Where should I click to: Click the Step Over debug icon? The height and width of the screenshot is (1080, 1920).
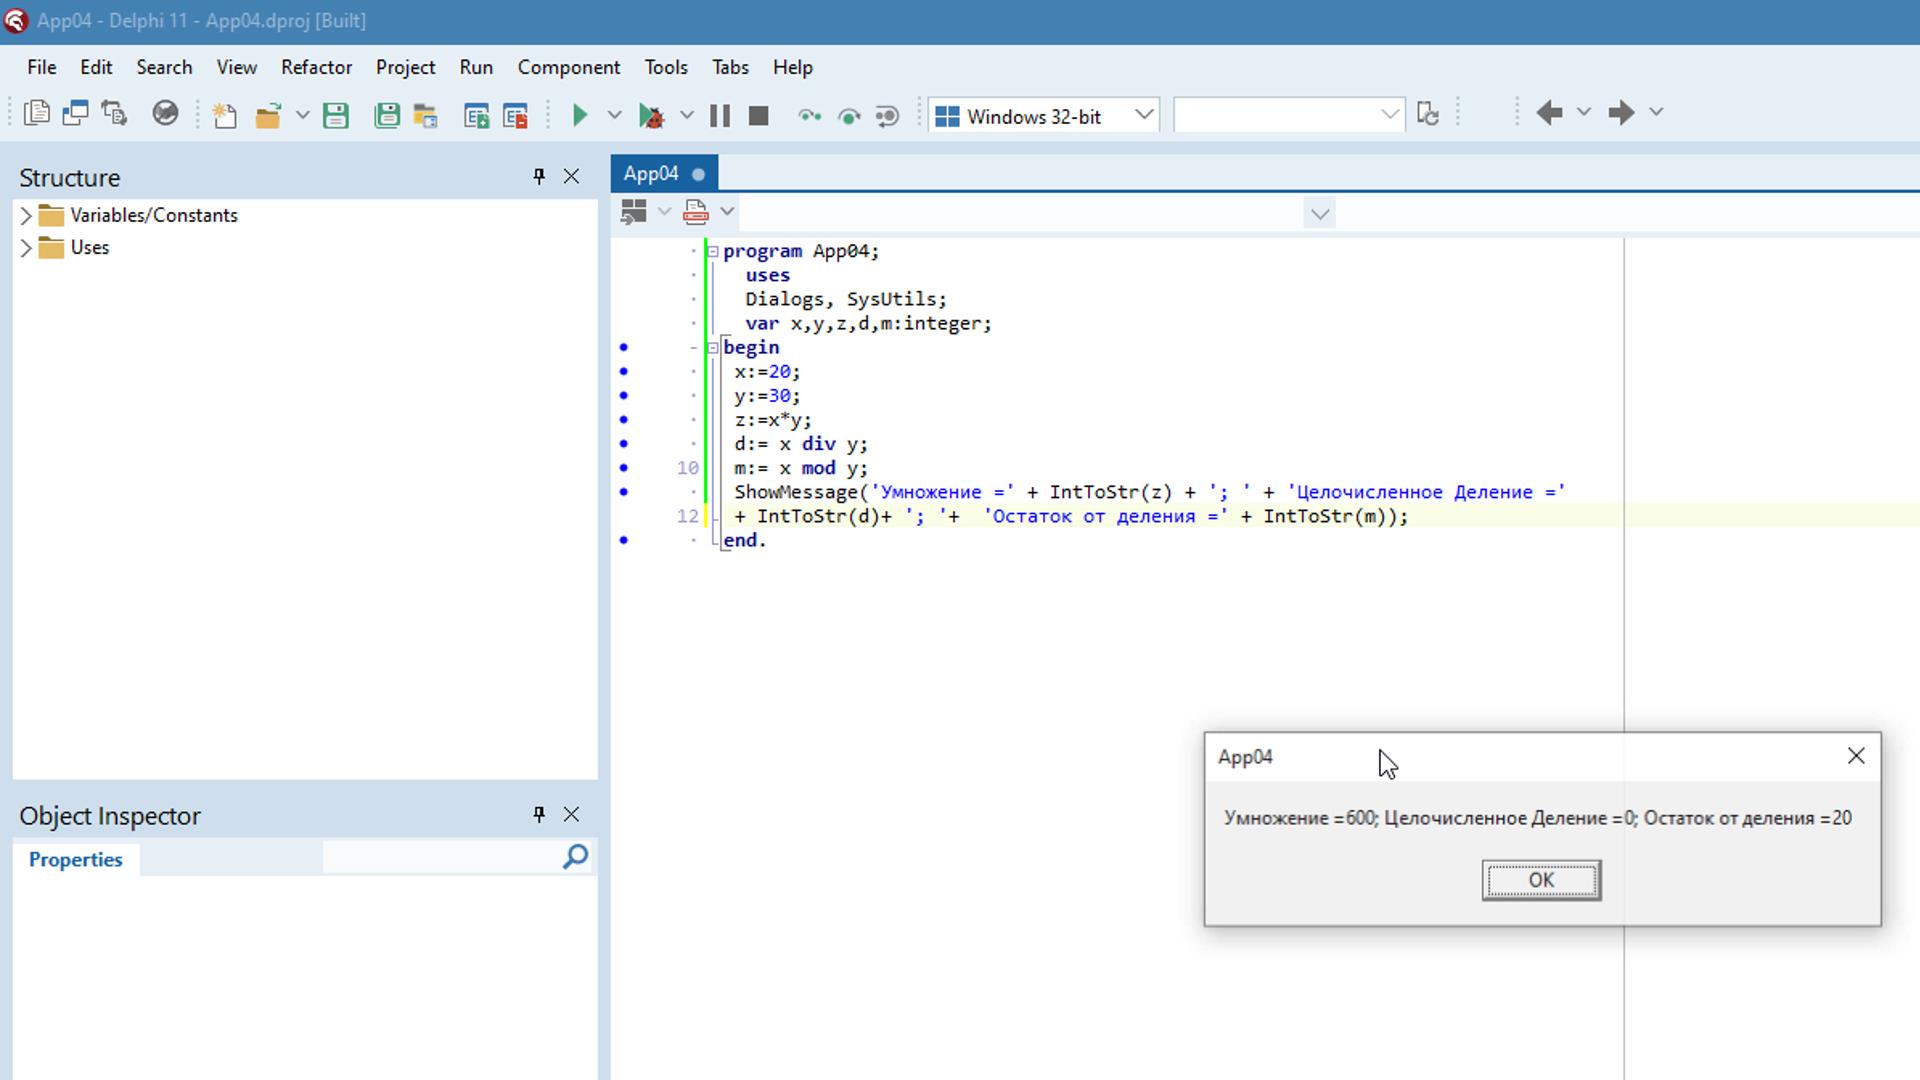coord(849,116)
